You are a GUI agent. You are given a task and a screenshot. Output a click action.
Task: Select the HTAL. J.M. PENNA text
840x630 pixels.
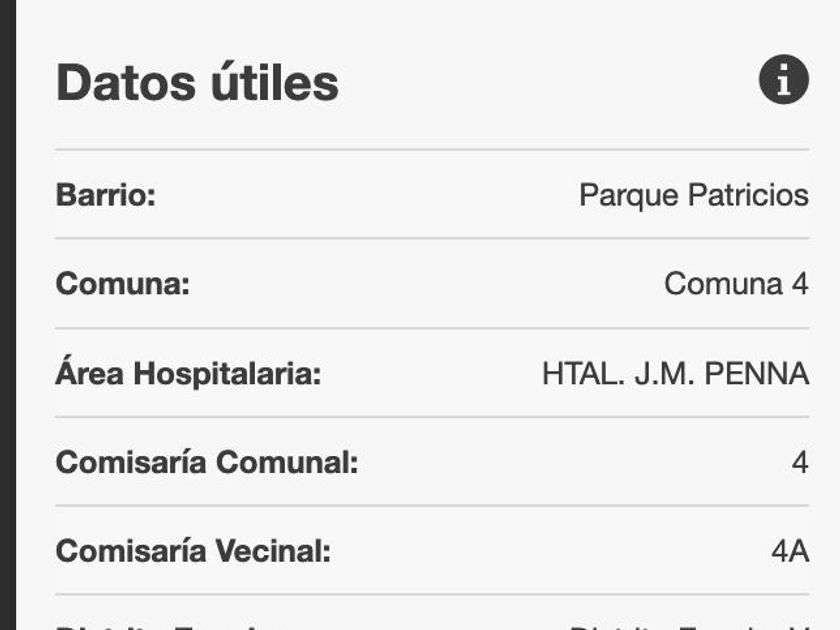tap(675, 374)
